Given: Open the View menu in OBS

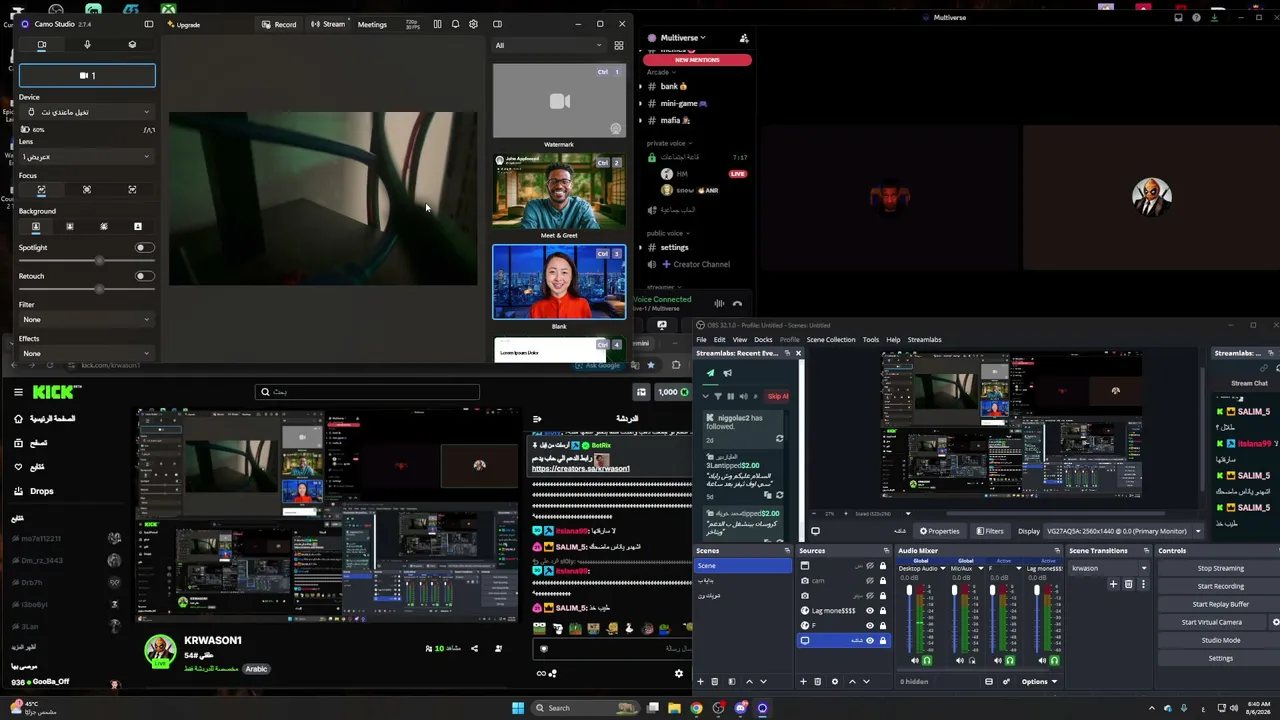Looking at the screenshot, I should point(740,340).
